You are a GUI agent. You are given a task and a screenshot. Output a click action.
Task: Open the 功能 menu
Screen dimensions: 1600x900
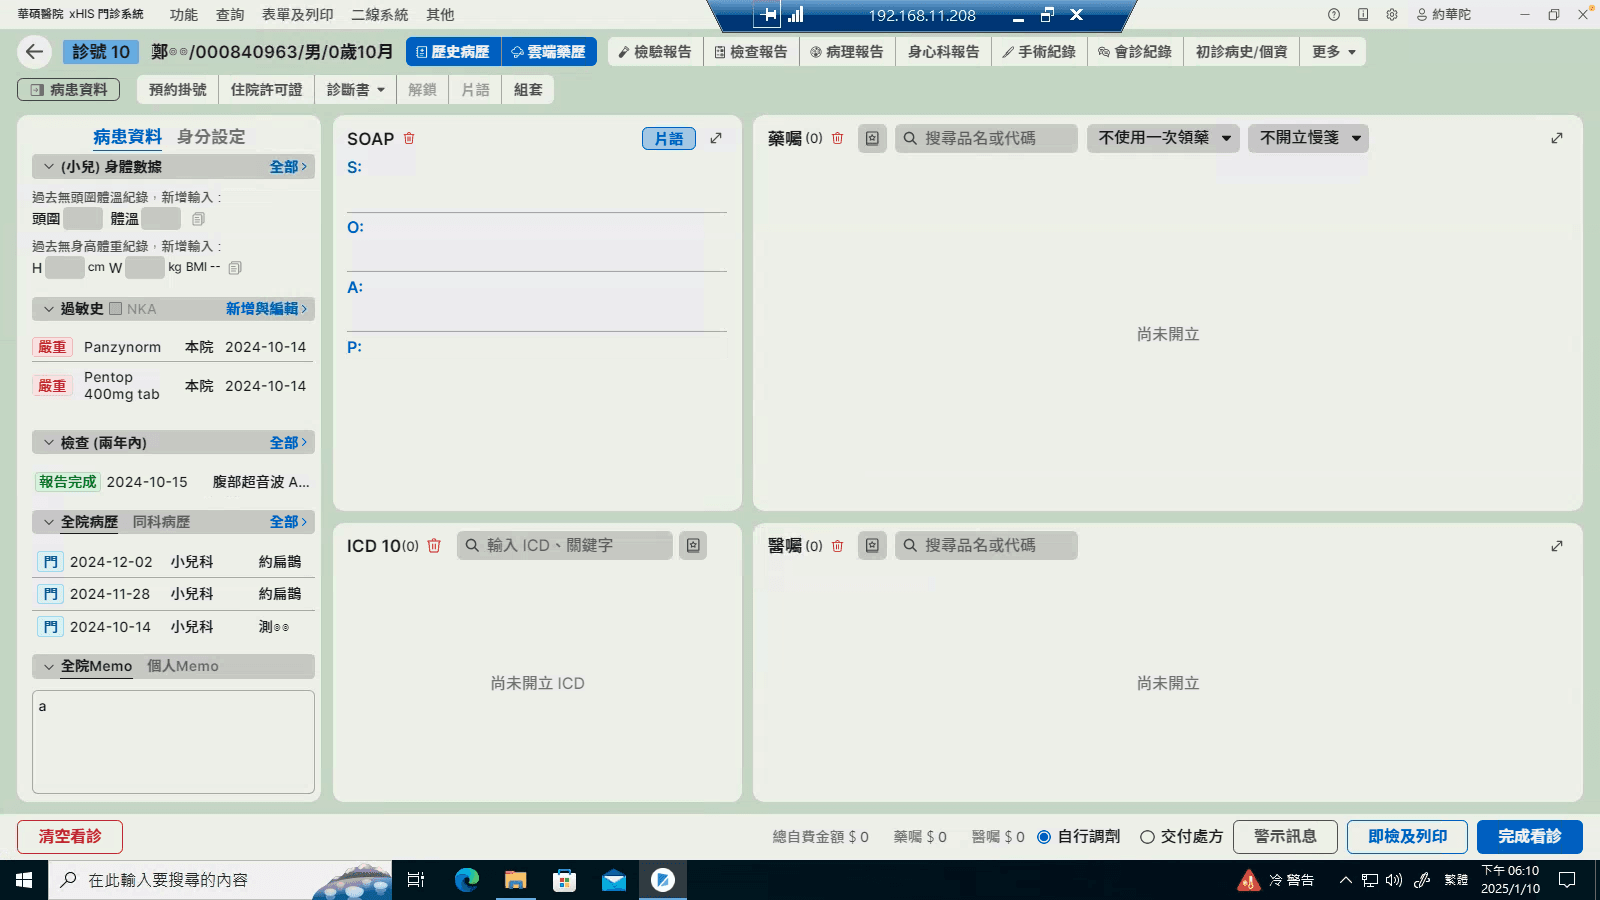coord(183,15)
